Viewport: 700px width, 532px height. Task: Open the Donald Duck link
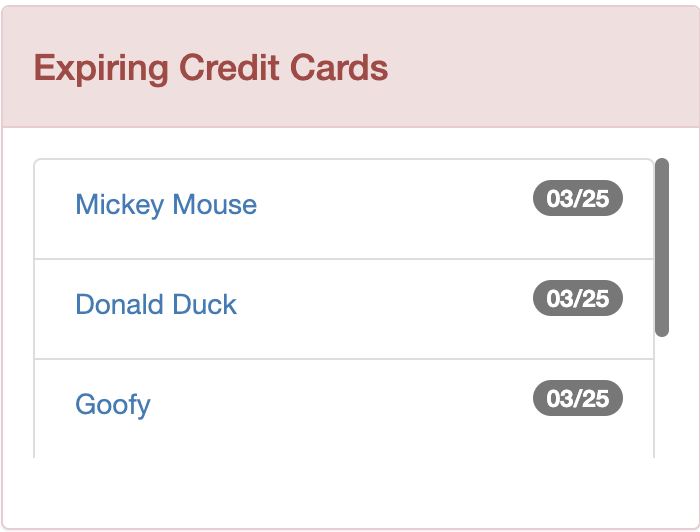tap(156, 305)
